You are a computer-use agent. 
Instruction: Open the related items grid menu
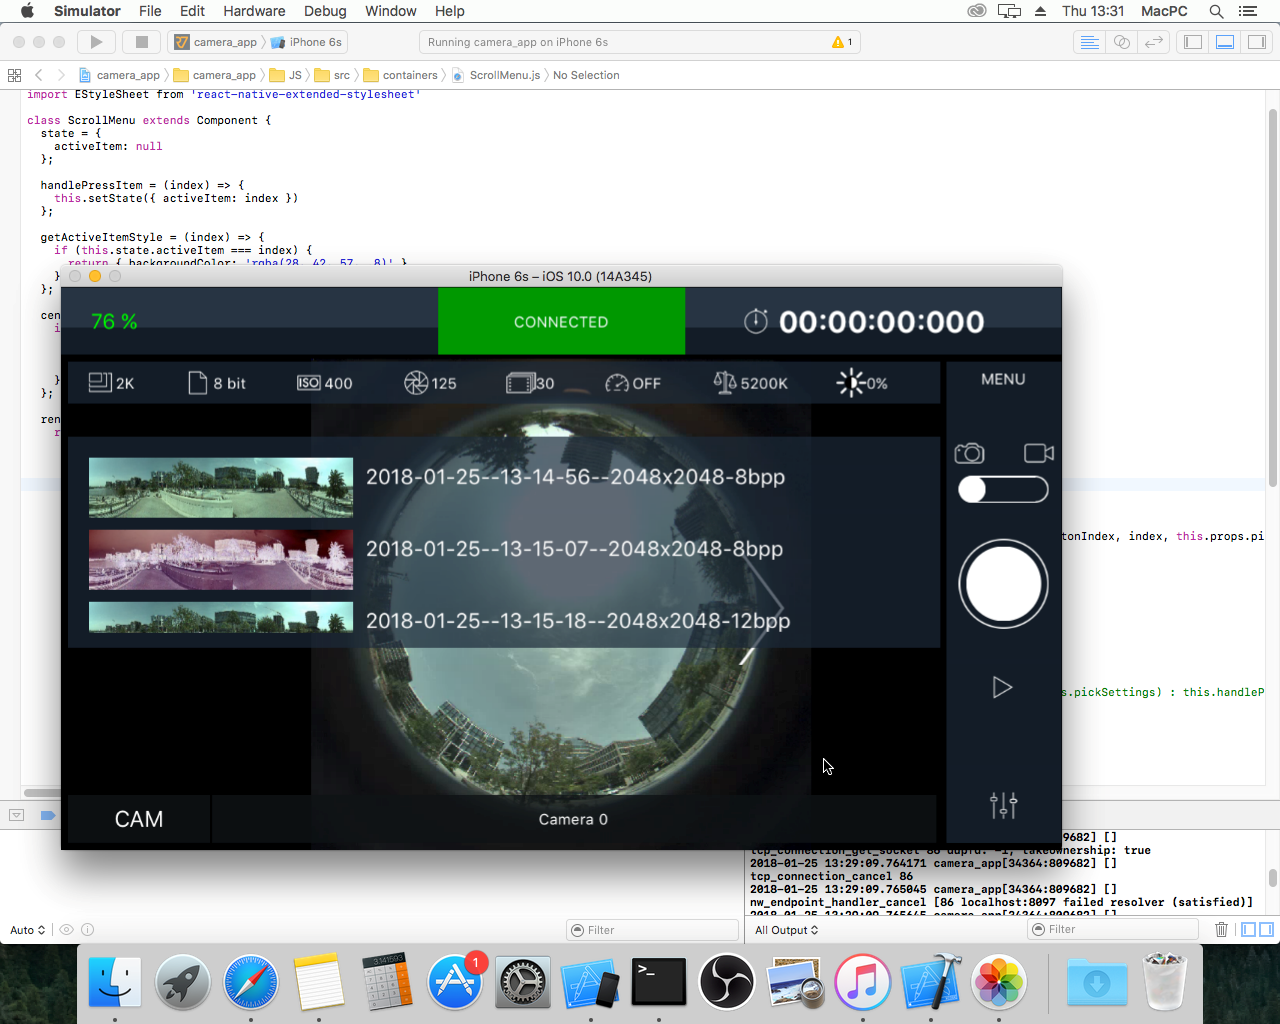[14, 75]
